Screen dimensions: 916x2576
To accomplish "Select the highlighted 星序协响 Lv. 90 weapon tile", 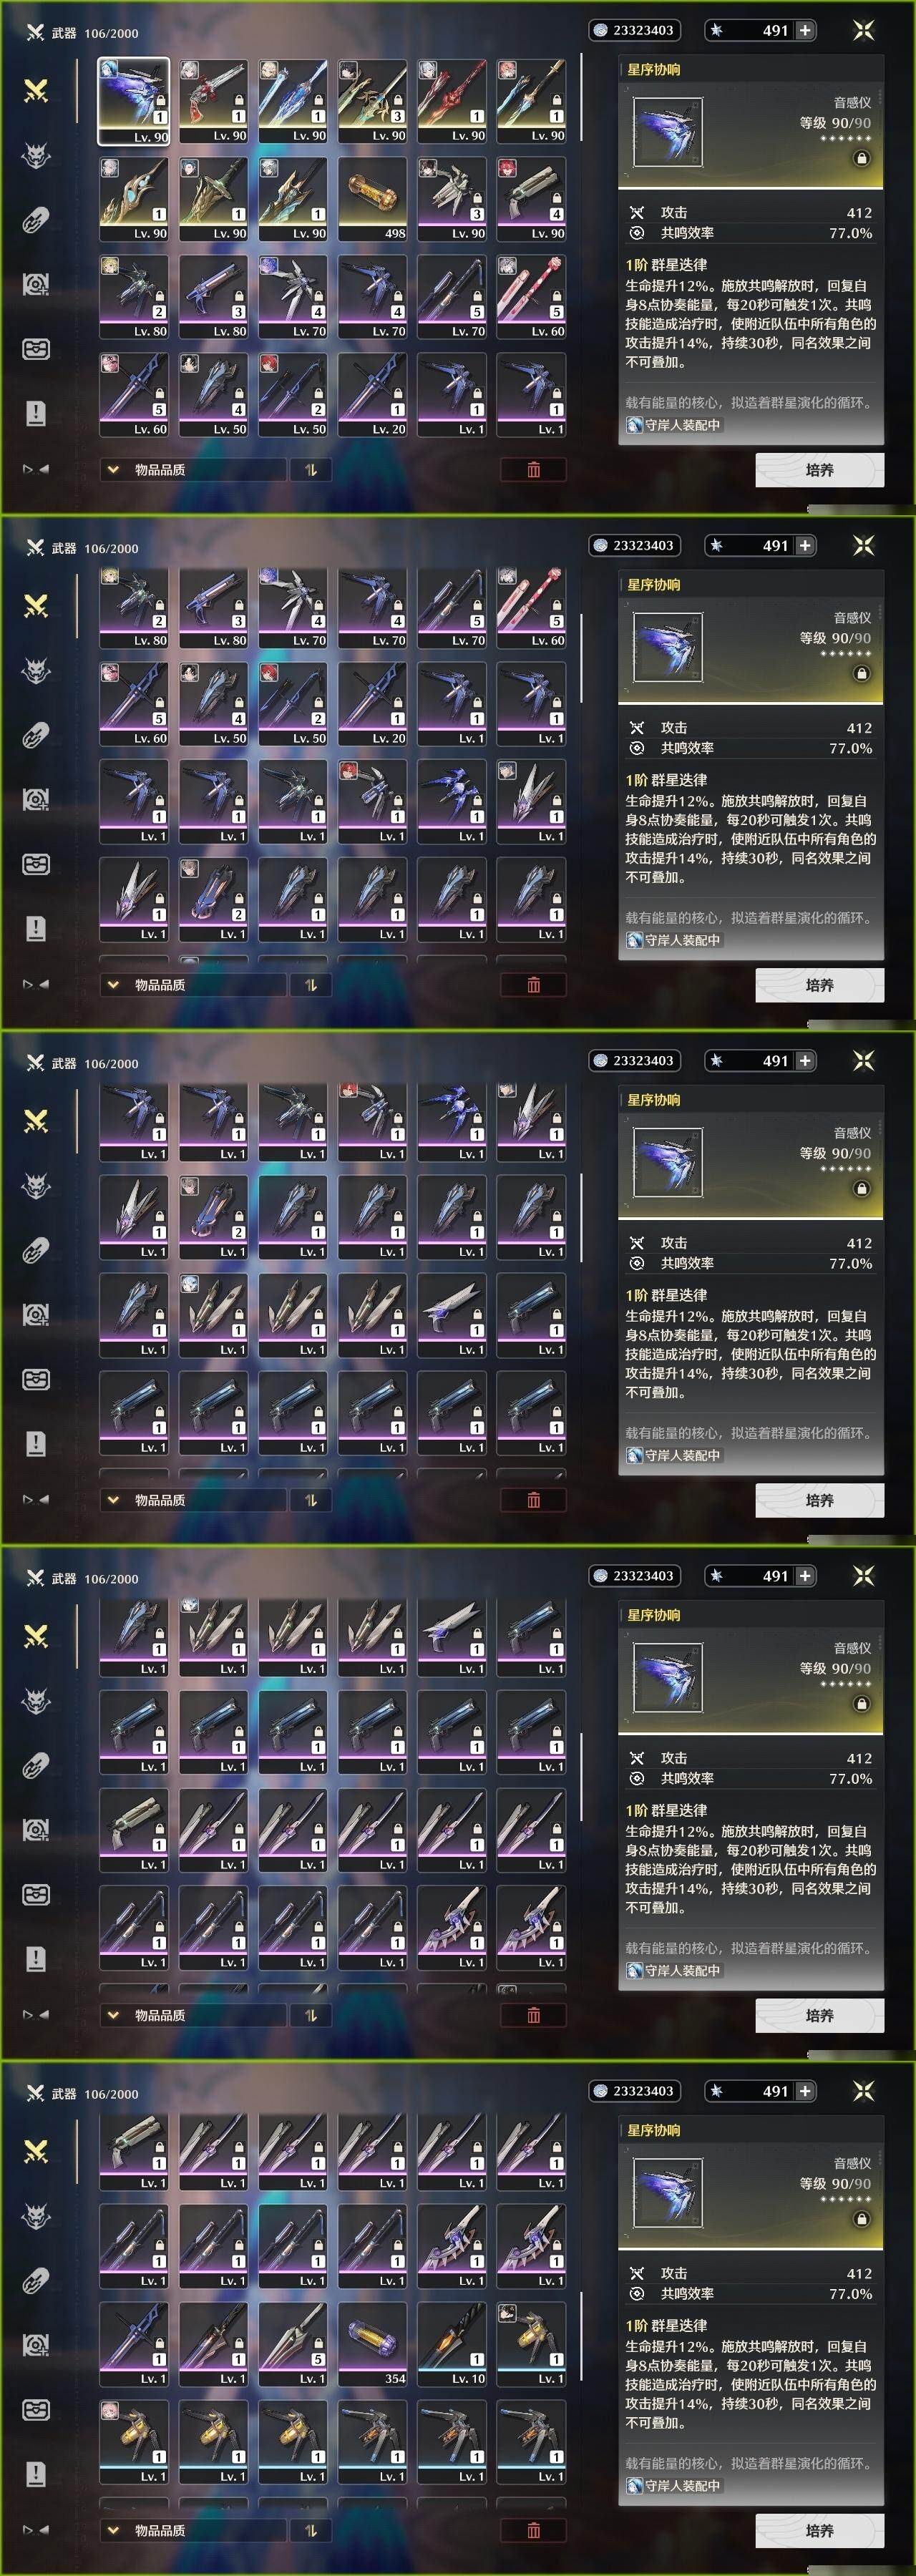I will [x=133, y=101].
